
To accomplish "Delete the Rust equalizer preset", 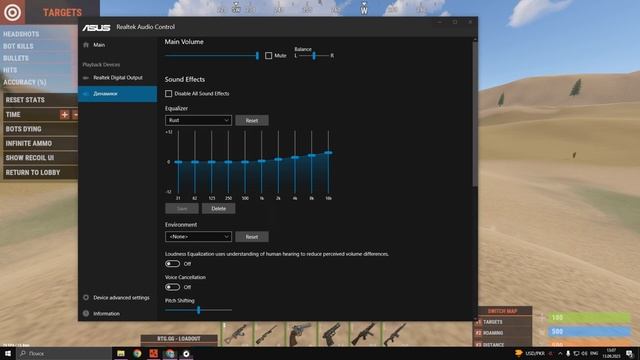I will [218, 209].
